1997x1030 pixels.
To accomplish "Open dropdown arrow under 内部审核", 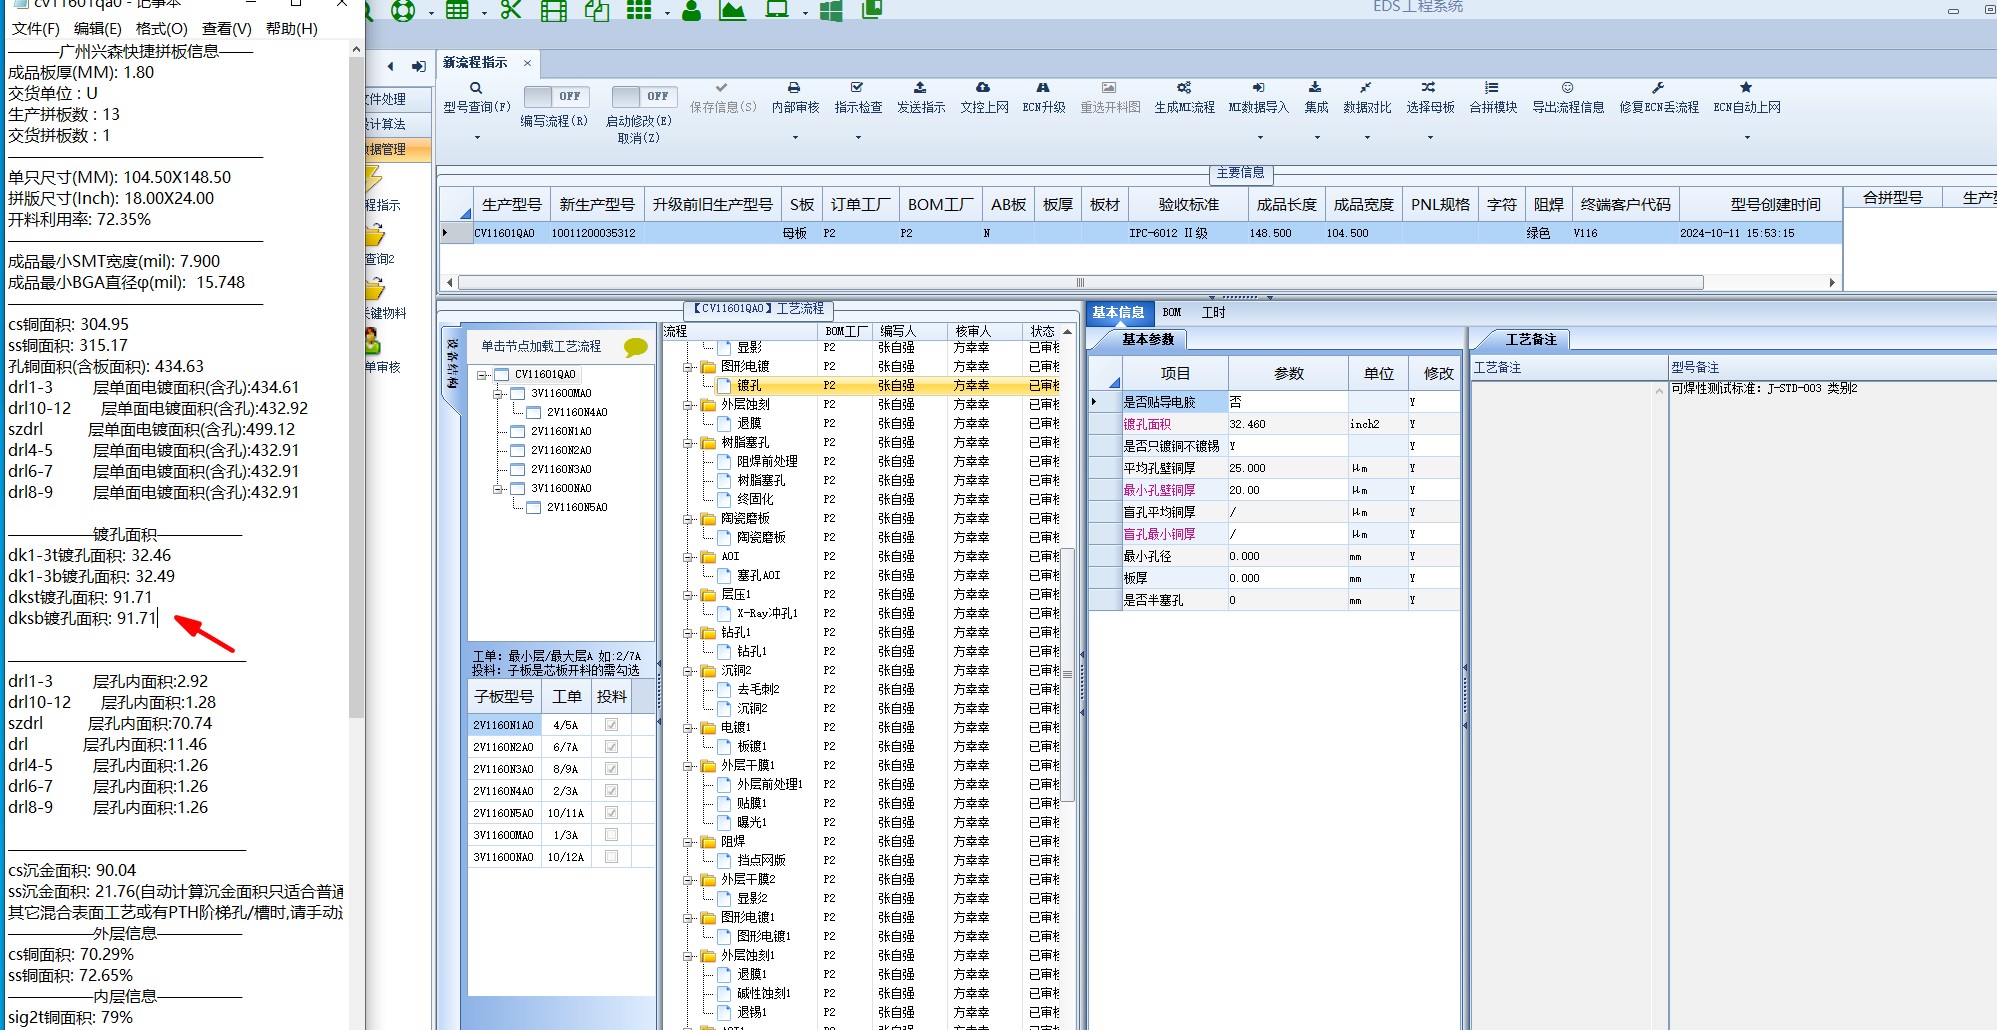I will 795,138.
